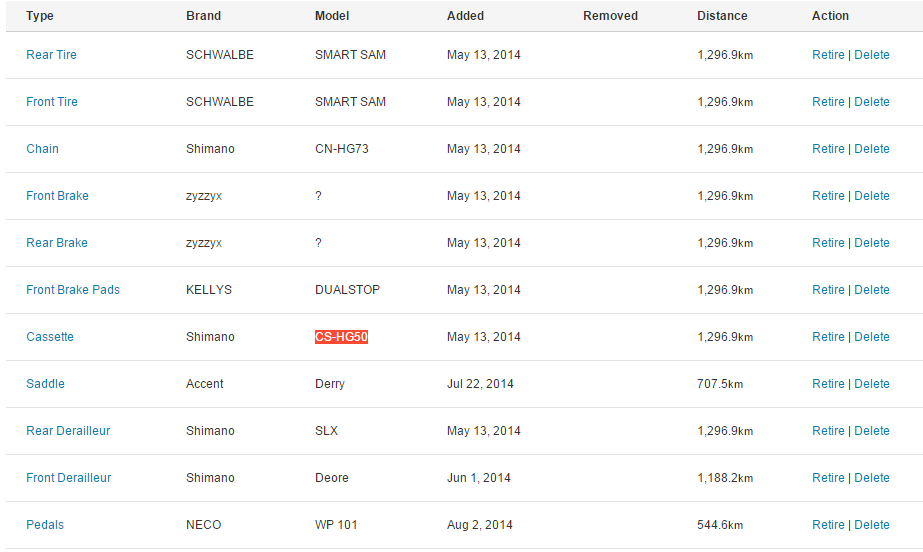Delete the Front Tire component
The width and height of the screenshot is (923, 552).
[x=871, y=102]
